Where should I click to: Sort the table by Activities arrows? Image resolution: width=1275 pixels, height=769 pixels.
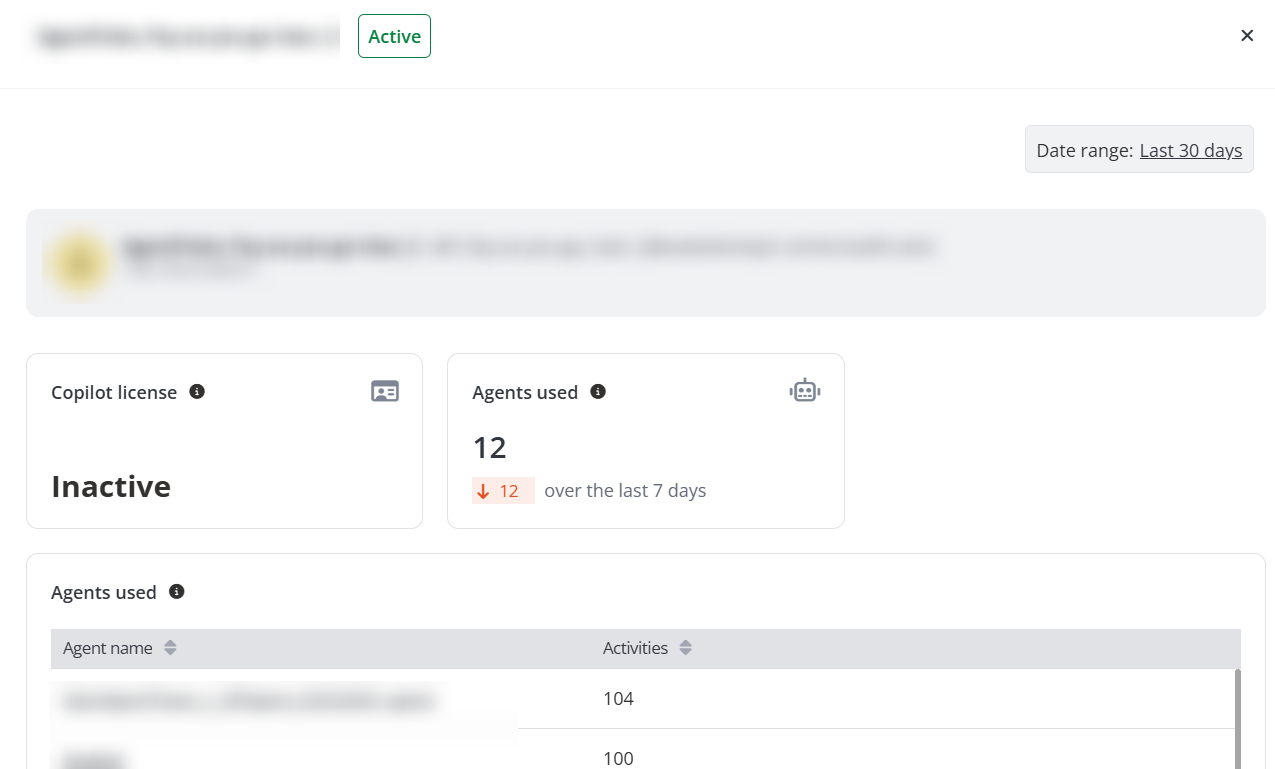[685, 648]
